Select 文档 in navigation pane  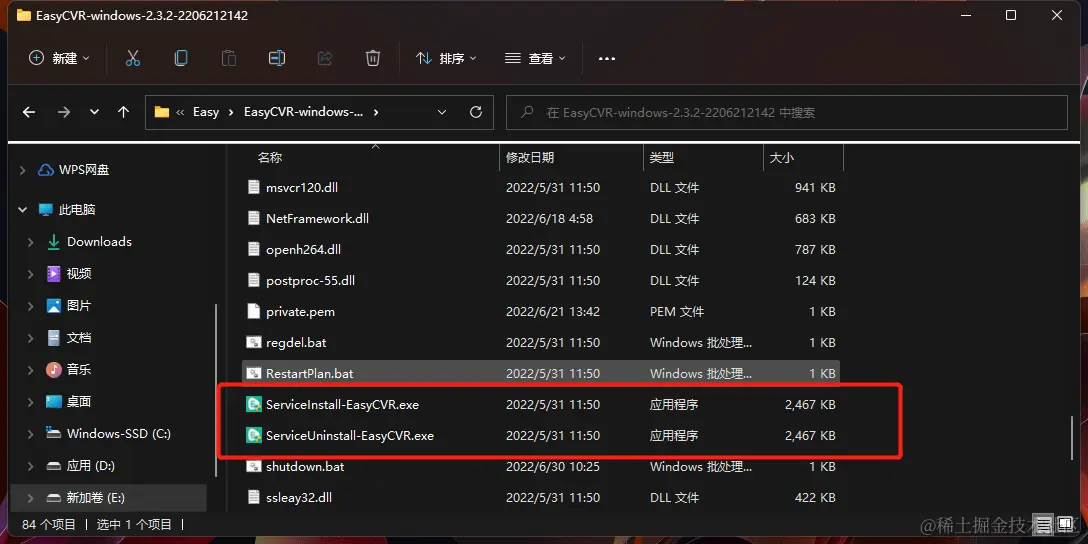[79, 337]
